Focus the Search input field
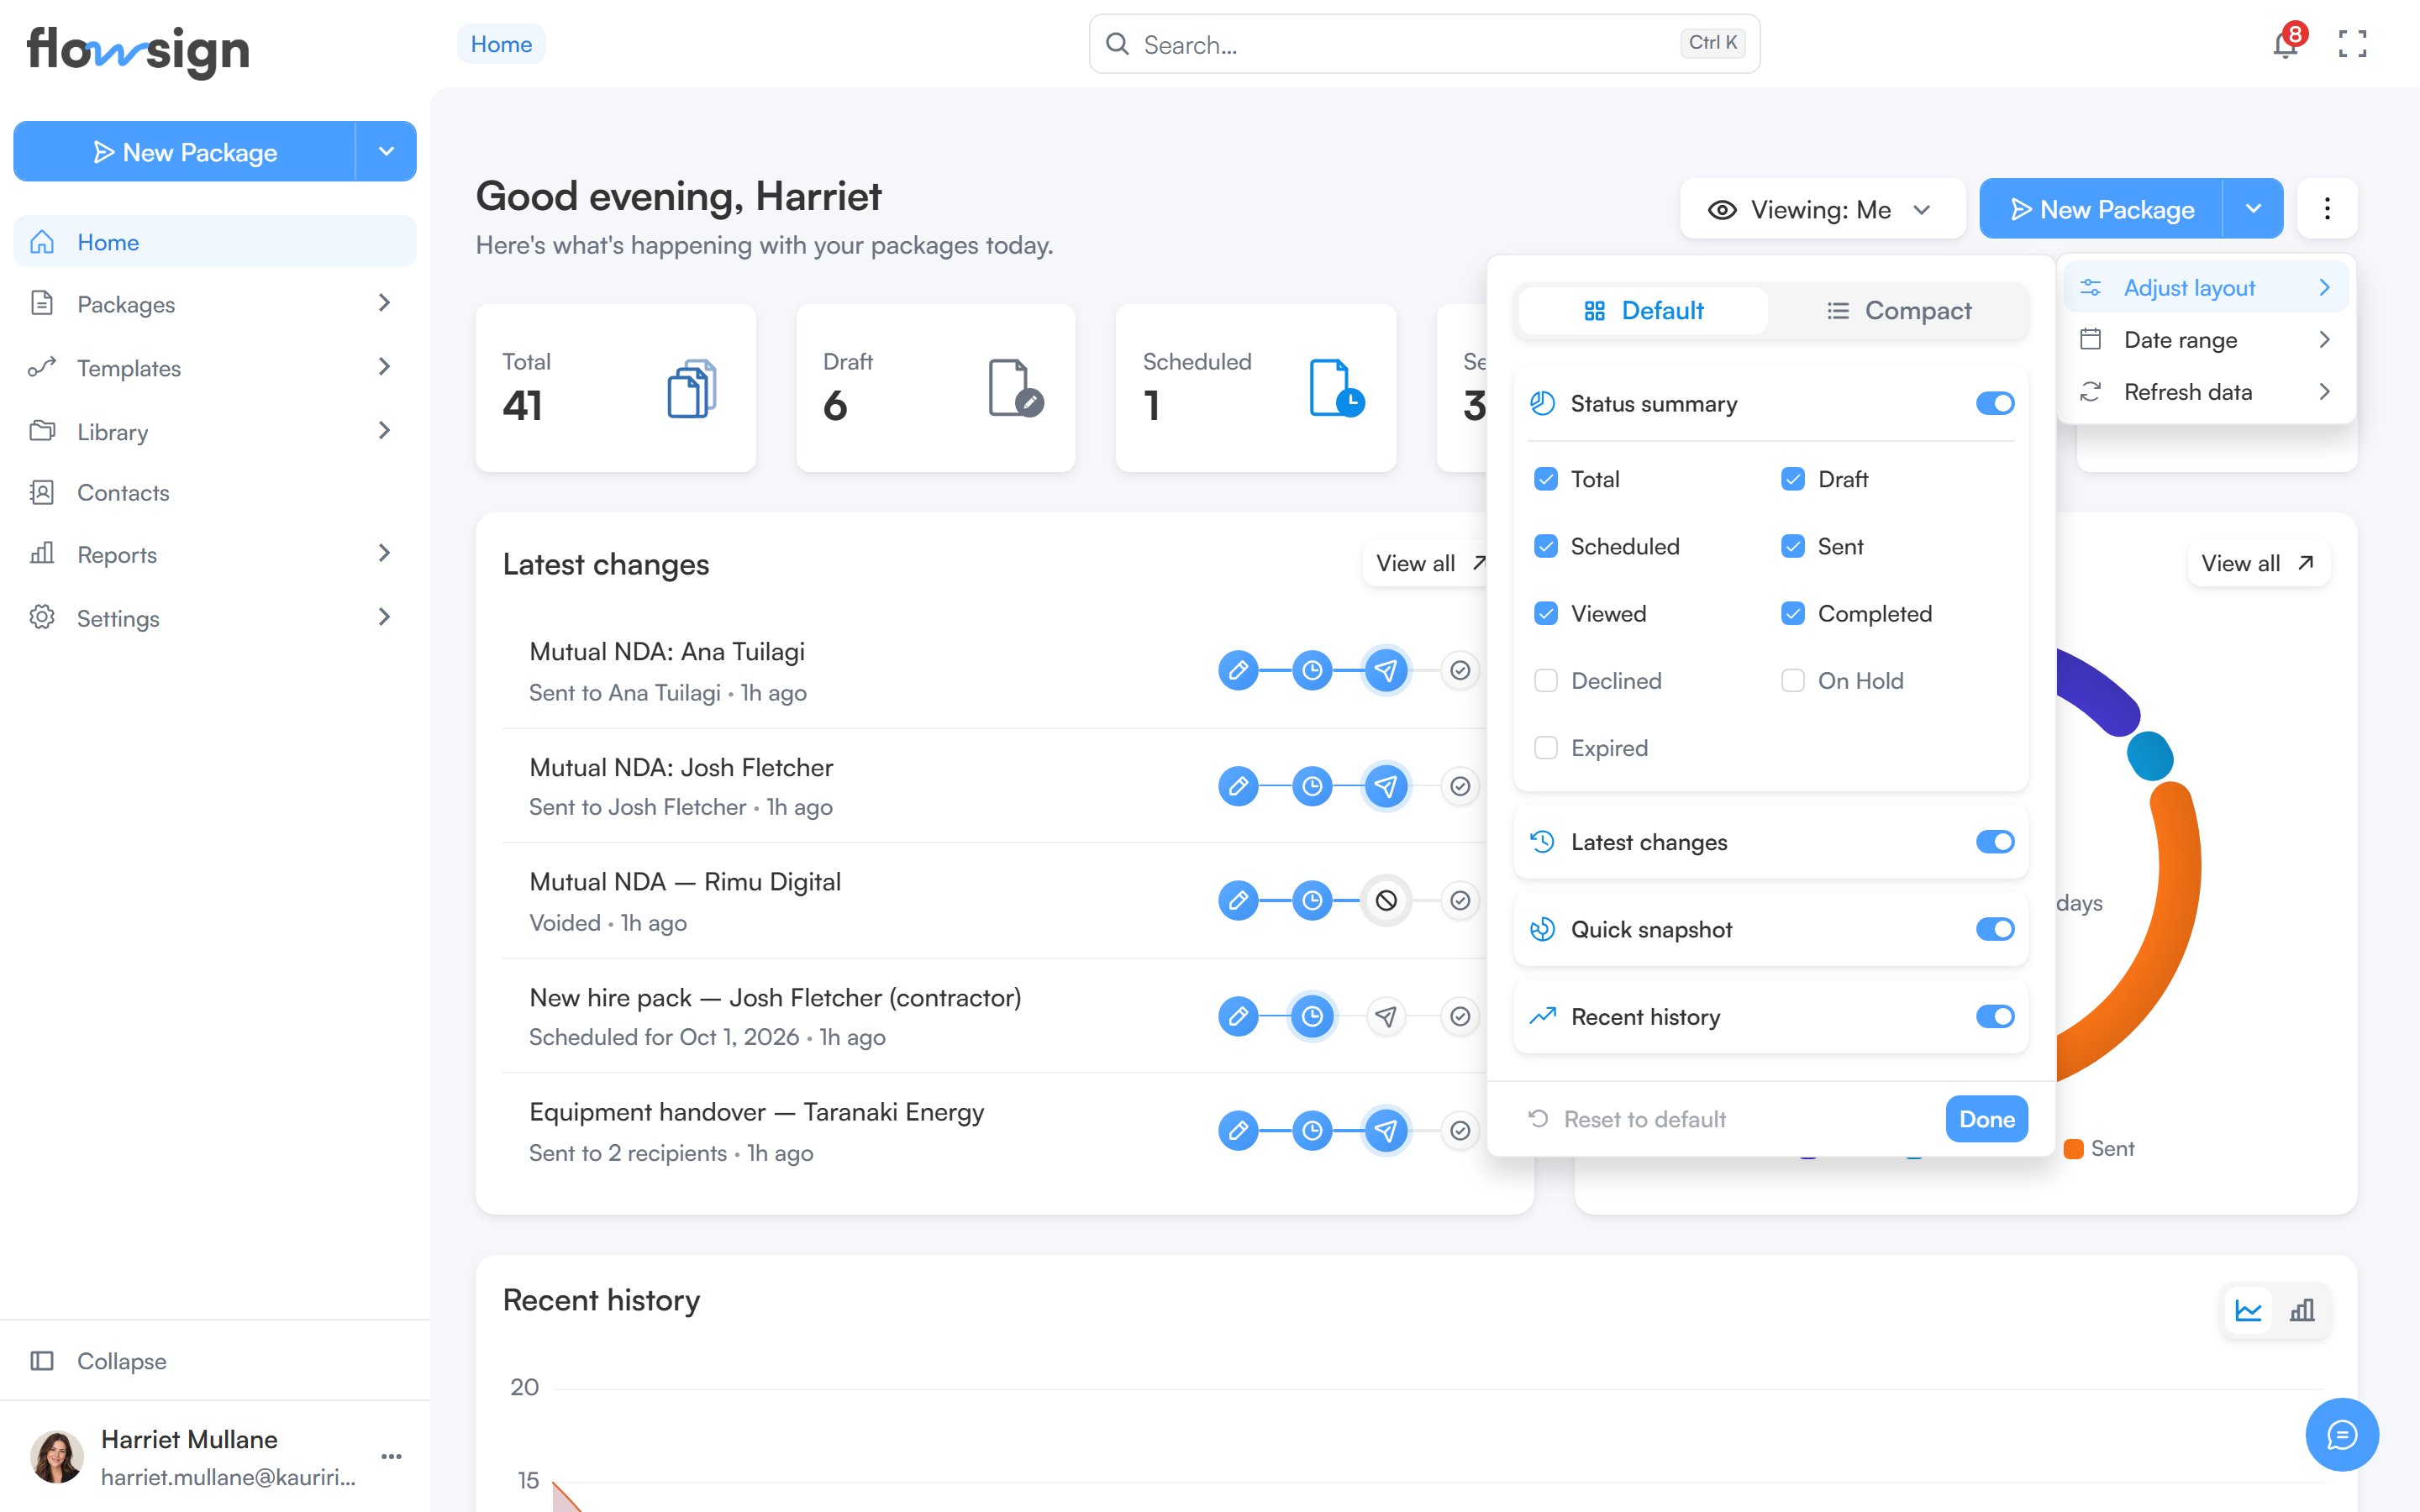Viewport: 2420px width, 1512px height. [x=1424, y=44]
